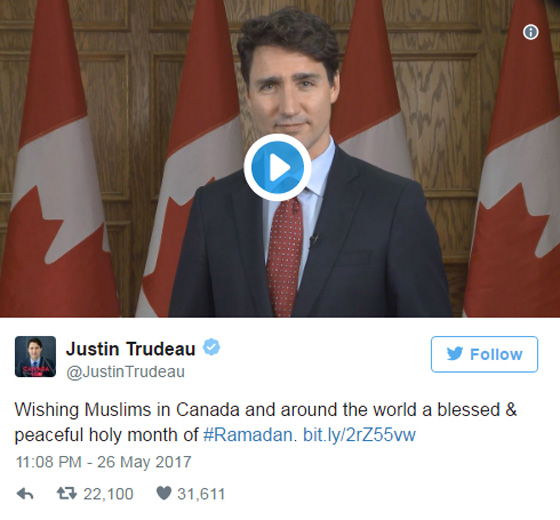This screenshot has height=520, width=560.
Task: Open the bit.ly/2rZ55vw link
Action: coord(359,435)
